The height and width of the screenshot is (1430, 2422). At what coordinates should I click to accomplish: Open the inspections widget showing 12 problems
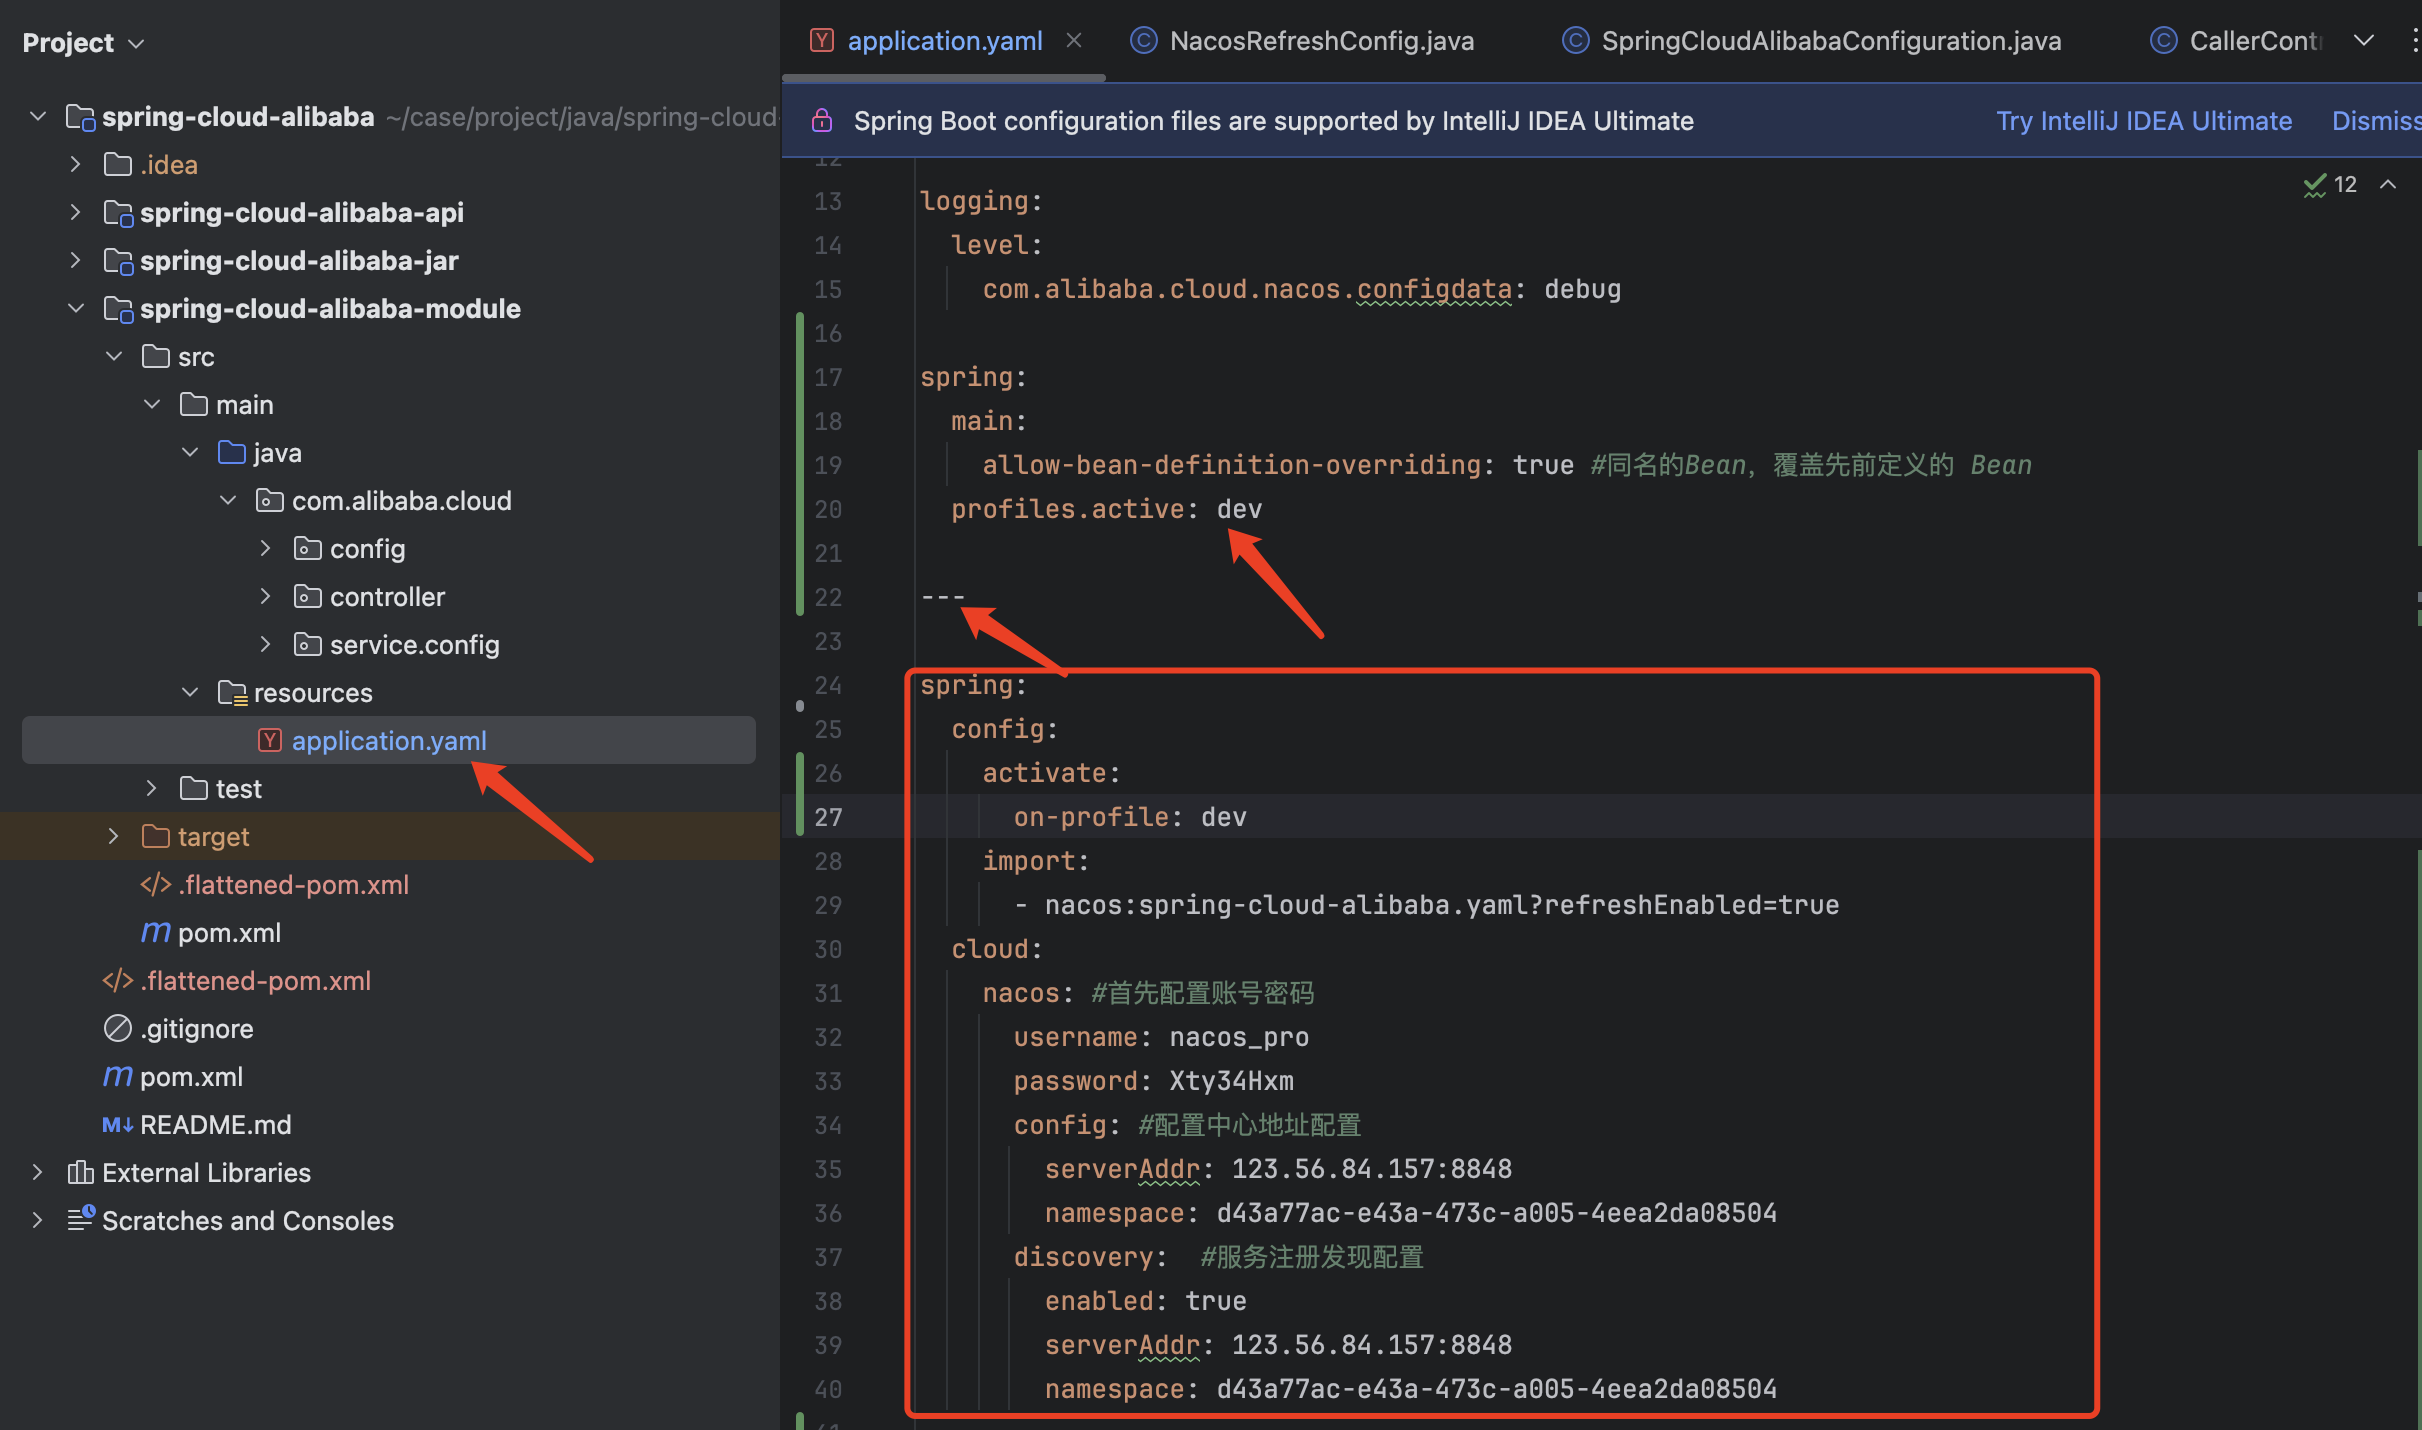(x=2330, y=184)
